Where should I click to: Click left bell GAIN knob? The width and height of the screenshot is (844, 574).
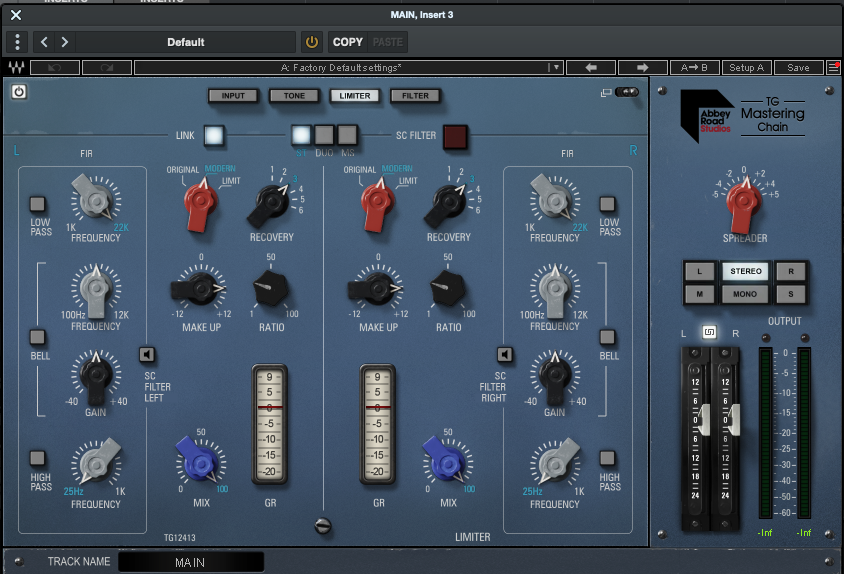coord(96,375)
